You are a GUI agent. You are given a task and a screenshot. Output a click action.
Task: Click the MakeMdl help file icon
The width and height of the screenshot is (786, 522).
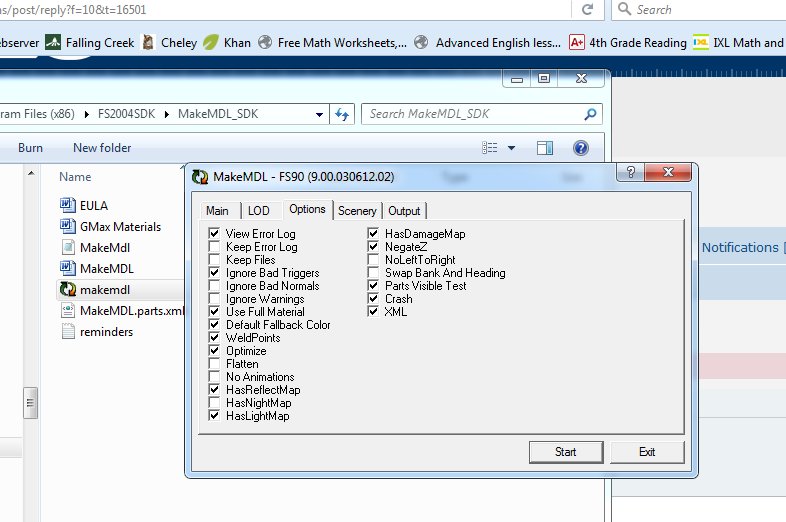[68, 247]
